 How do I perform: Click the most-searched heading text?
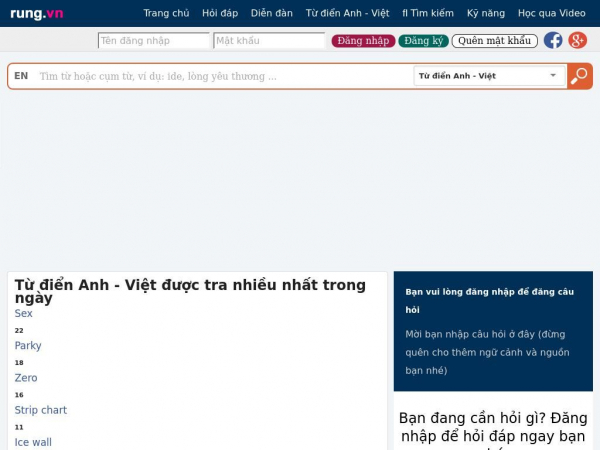190,291
